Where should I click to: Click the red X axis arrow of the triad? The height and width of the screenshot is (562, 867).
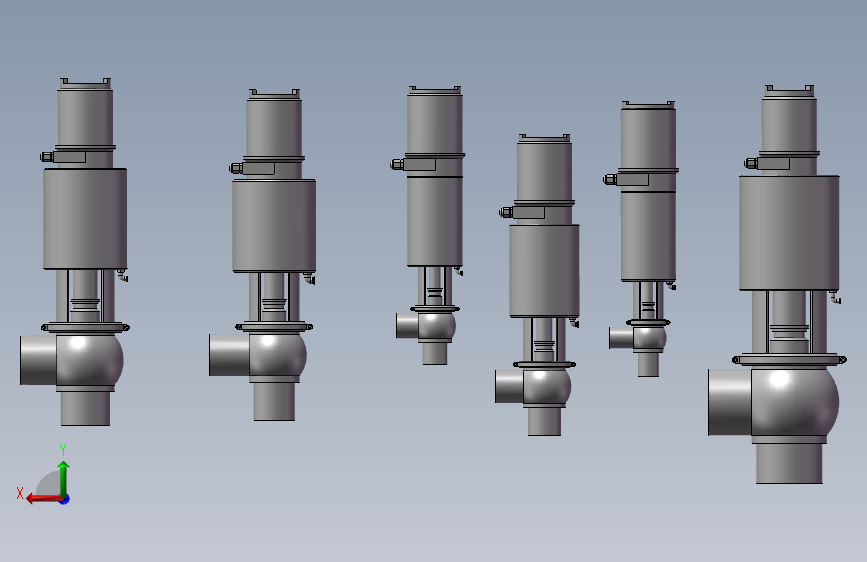click(x=44, y=499)
